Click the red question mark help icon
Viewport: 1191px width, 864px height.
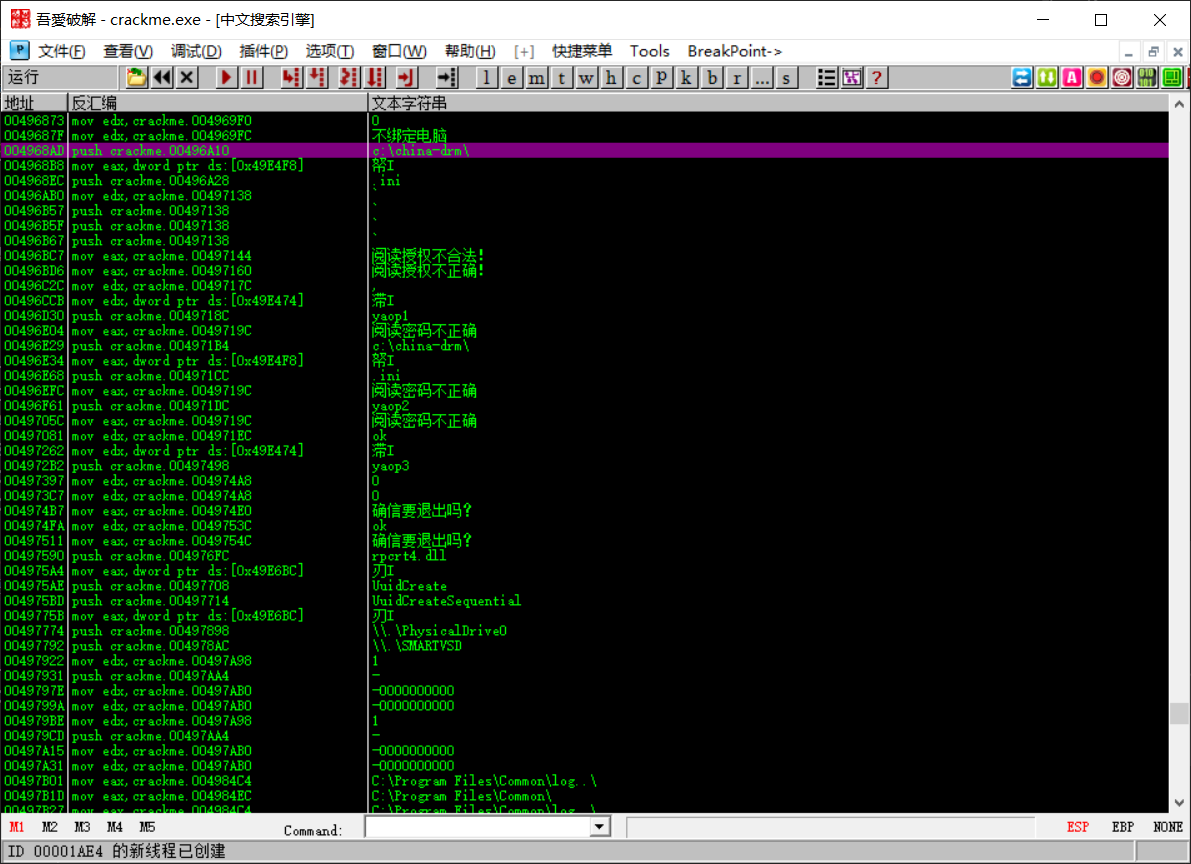pyautogui.click(x=877, y=78)
